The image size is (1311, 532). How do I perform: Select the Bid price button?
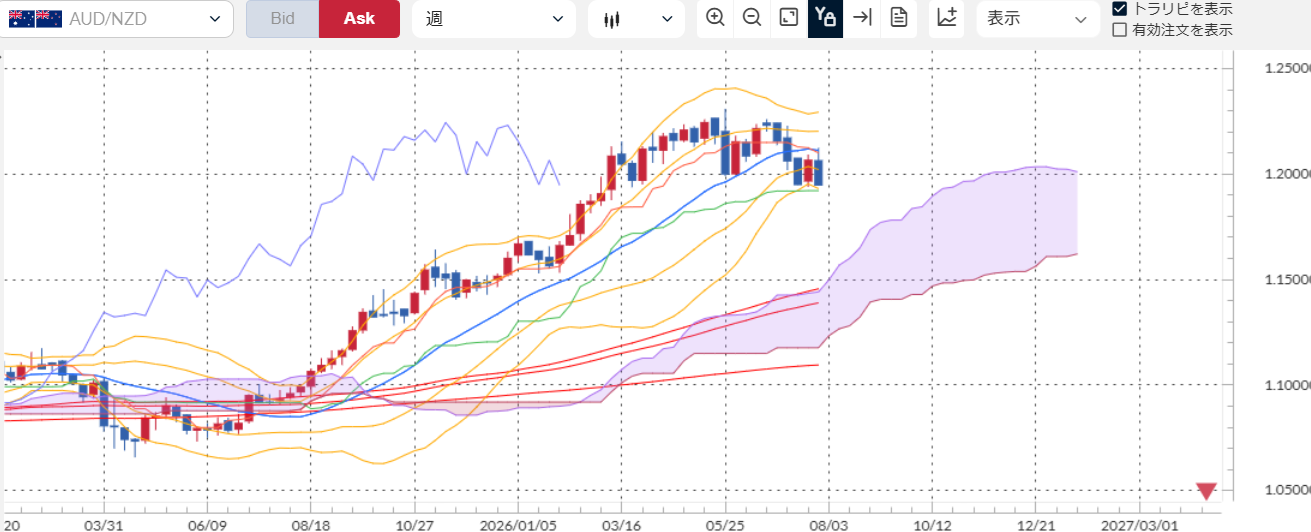pyautogui.click(x=282, y=18)
